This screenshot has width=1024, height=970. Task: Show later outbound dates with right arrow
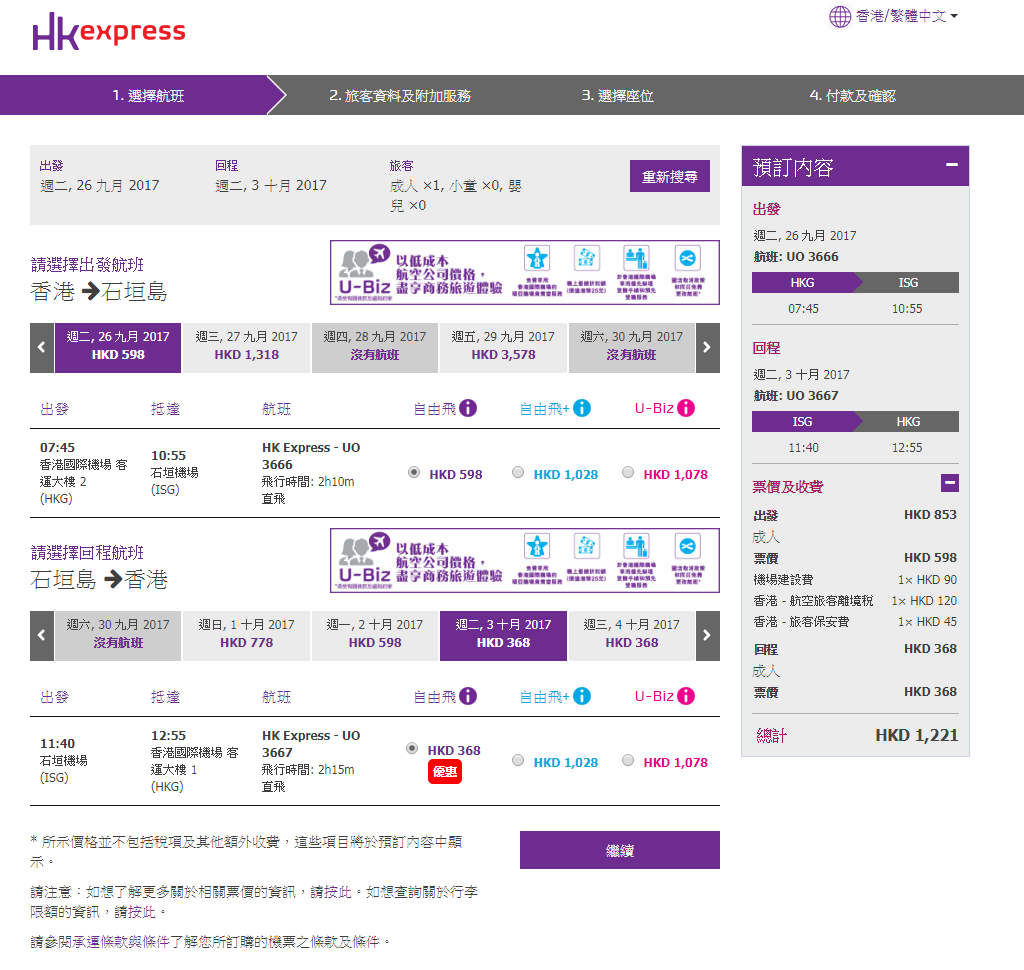point(707,348)
